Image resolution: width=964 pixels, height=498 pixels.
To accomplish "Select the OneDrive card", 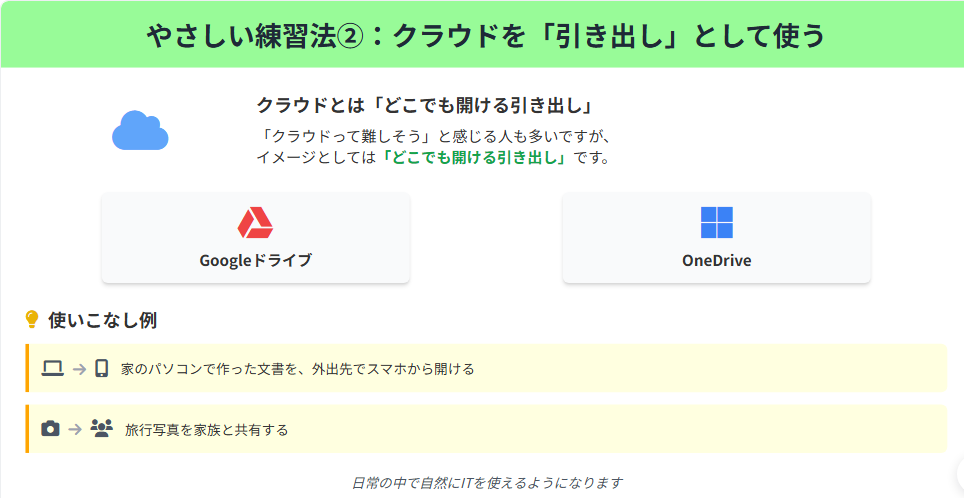I will pos(716,238).
